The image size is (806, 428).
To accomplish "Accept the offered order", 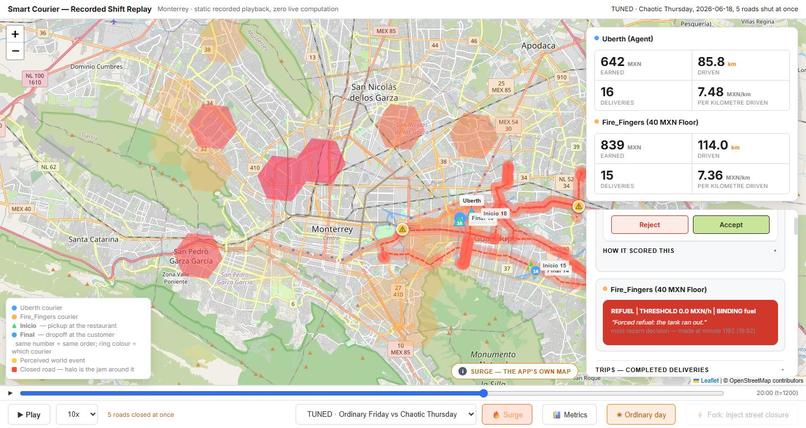I will (x=731, y=225).
